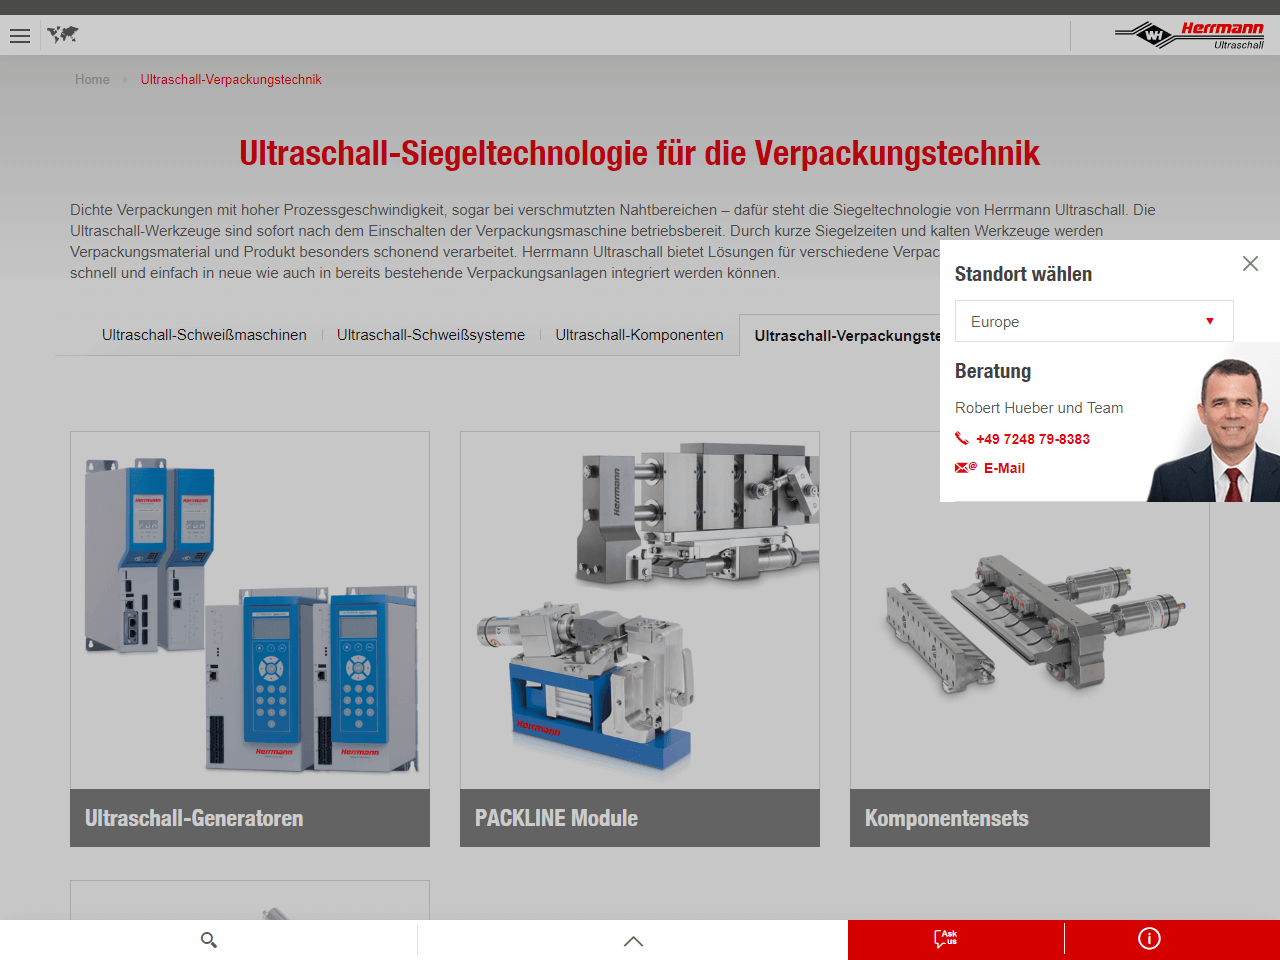
Task: Click the world map language icon
Action: pos(62,35)
